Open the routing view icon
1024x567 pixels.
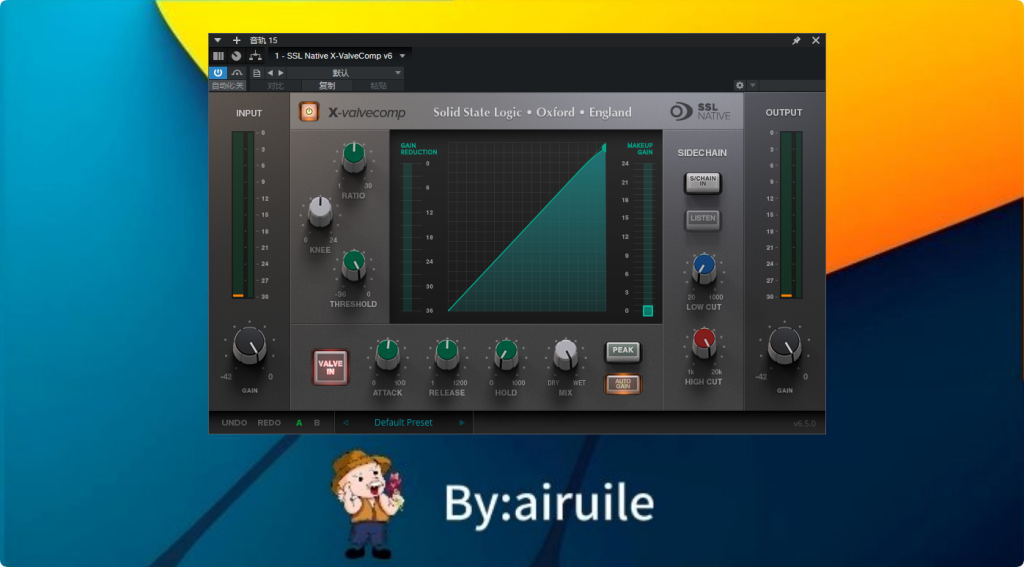[x=255, y=56]
